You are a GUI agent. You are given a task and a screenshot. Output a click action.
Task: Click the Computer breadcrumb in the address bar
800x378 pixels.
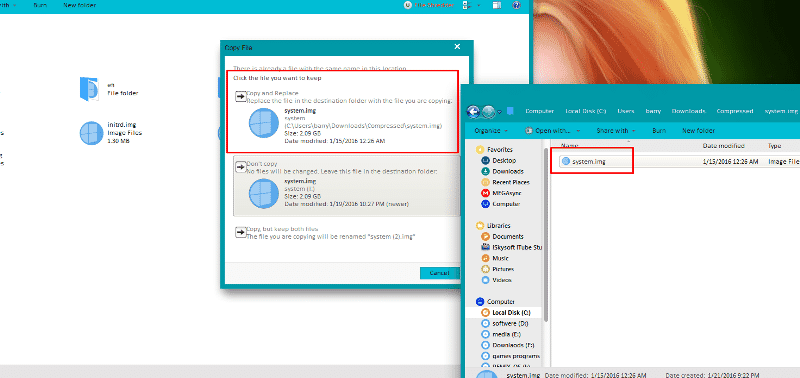coord(539,111)
